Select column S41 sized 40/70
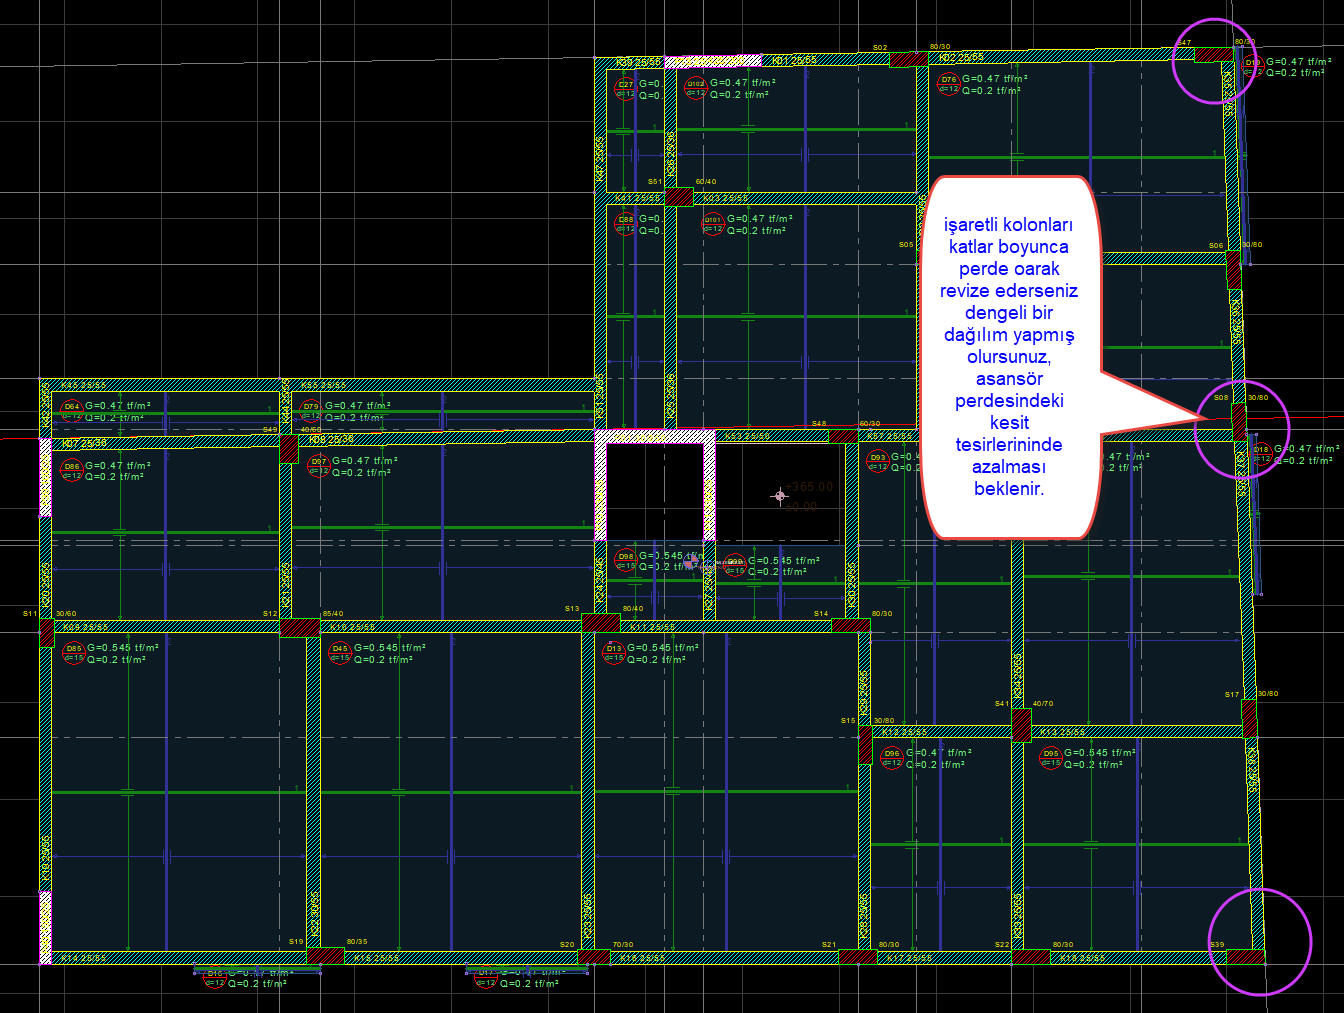The image size is (1344, 1013). point(1021,725)
